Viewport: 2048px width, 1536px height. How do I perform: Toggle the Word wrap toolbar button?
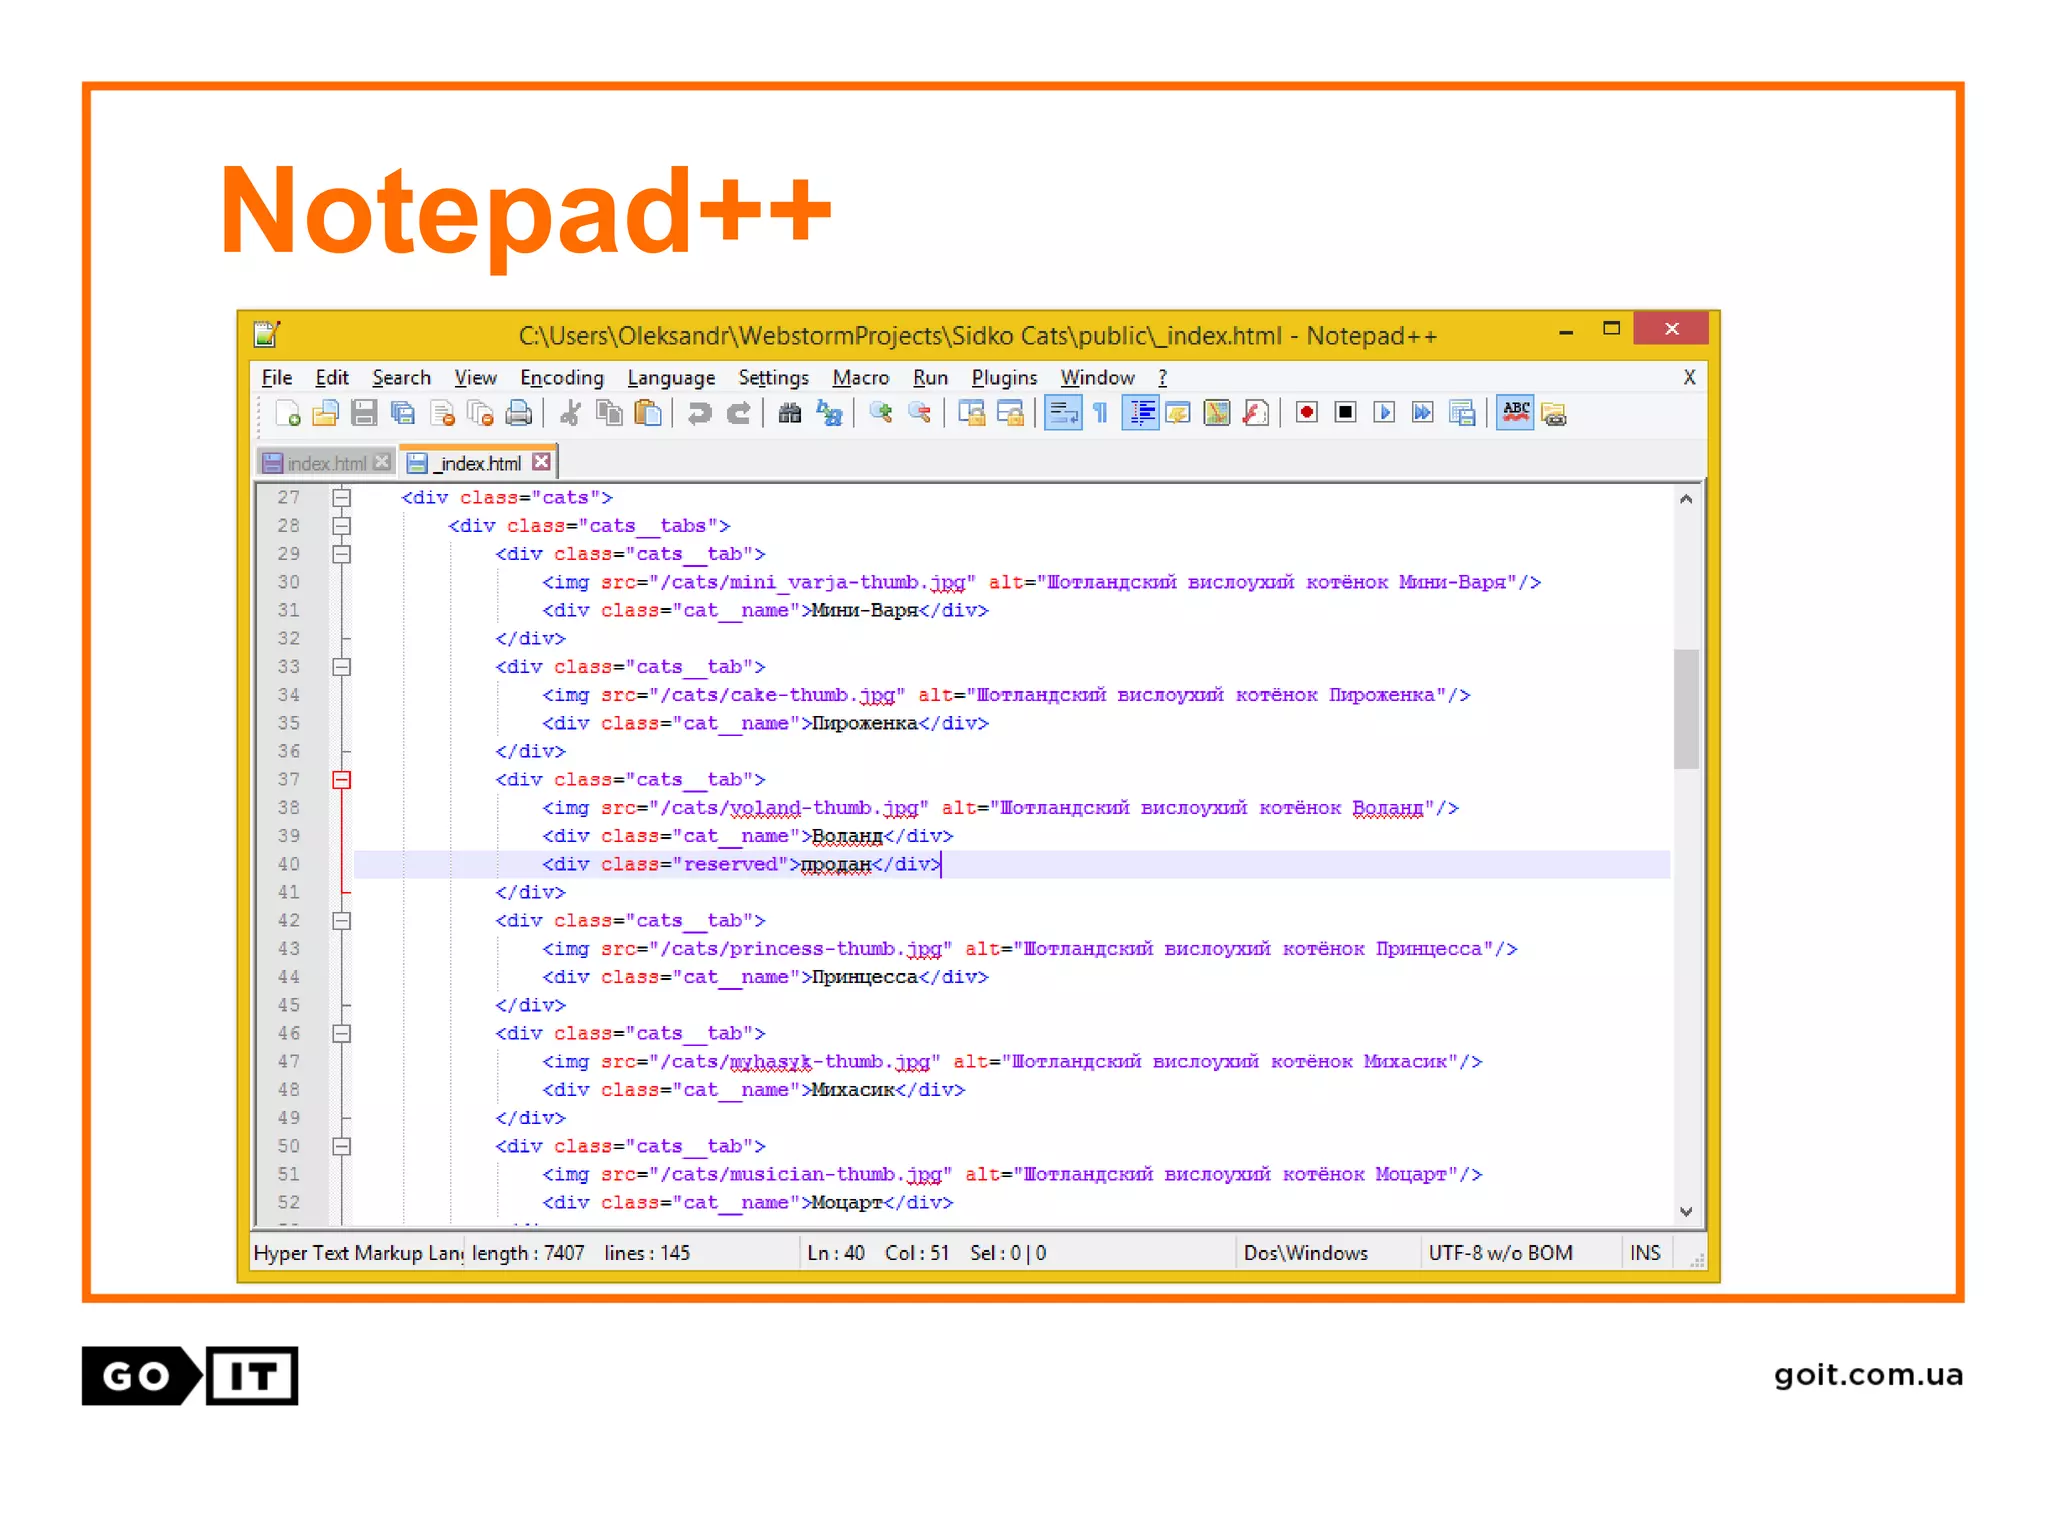(1063, 413)
